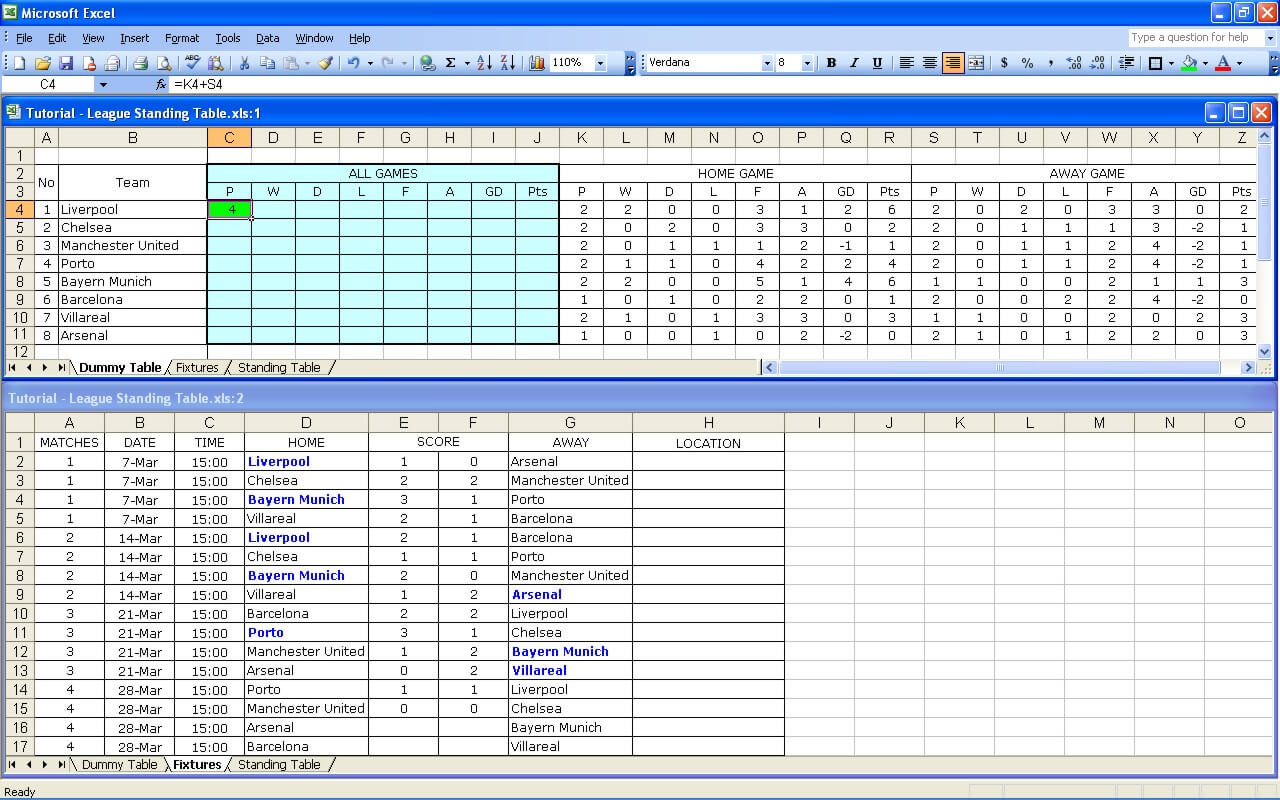1280x800 pixels.
Task: Paste from clipboard icon
Action: (x=290, y=63)
